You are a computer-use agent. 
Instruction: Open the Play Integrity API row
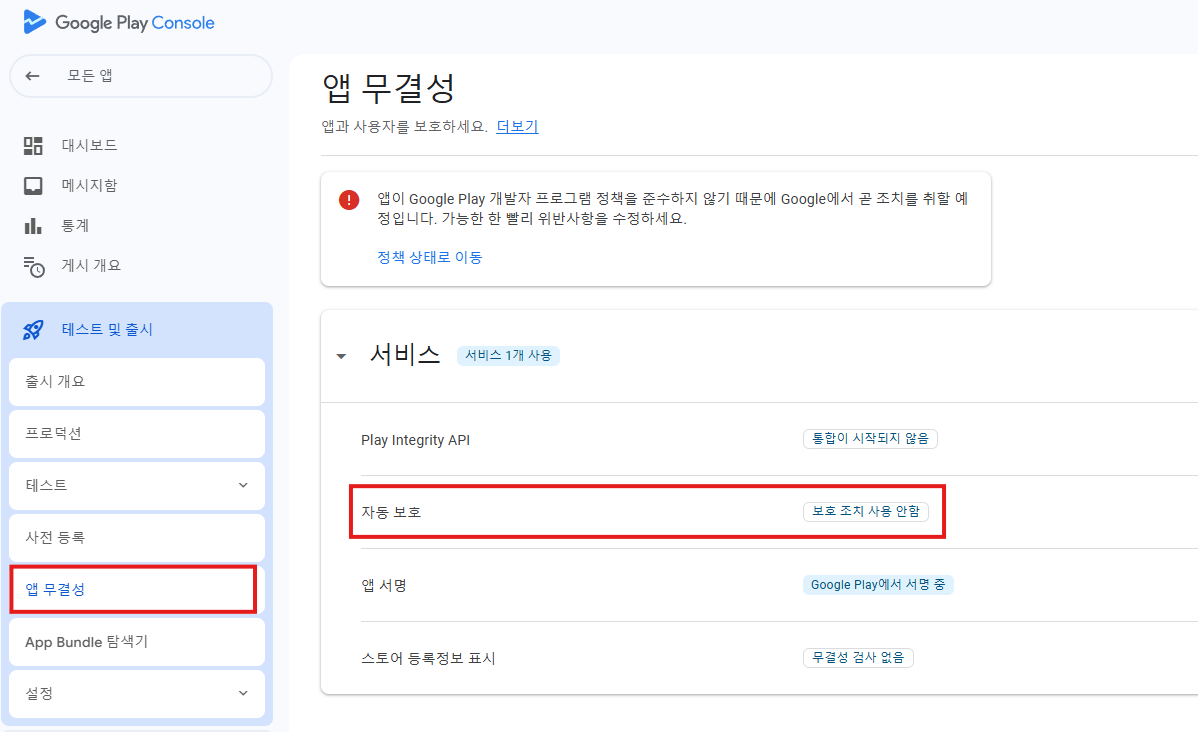(x=429, y=440)
